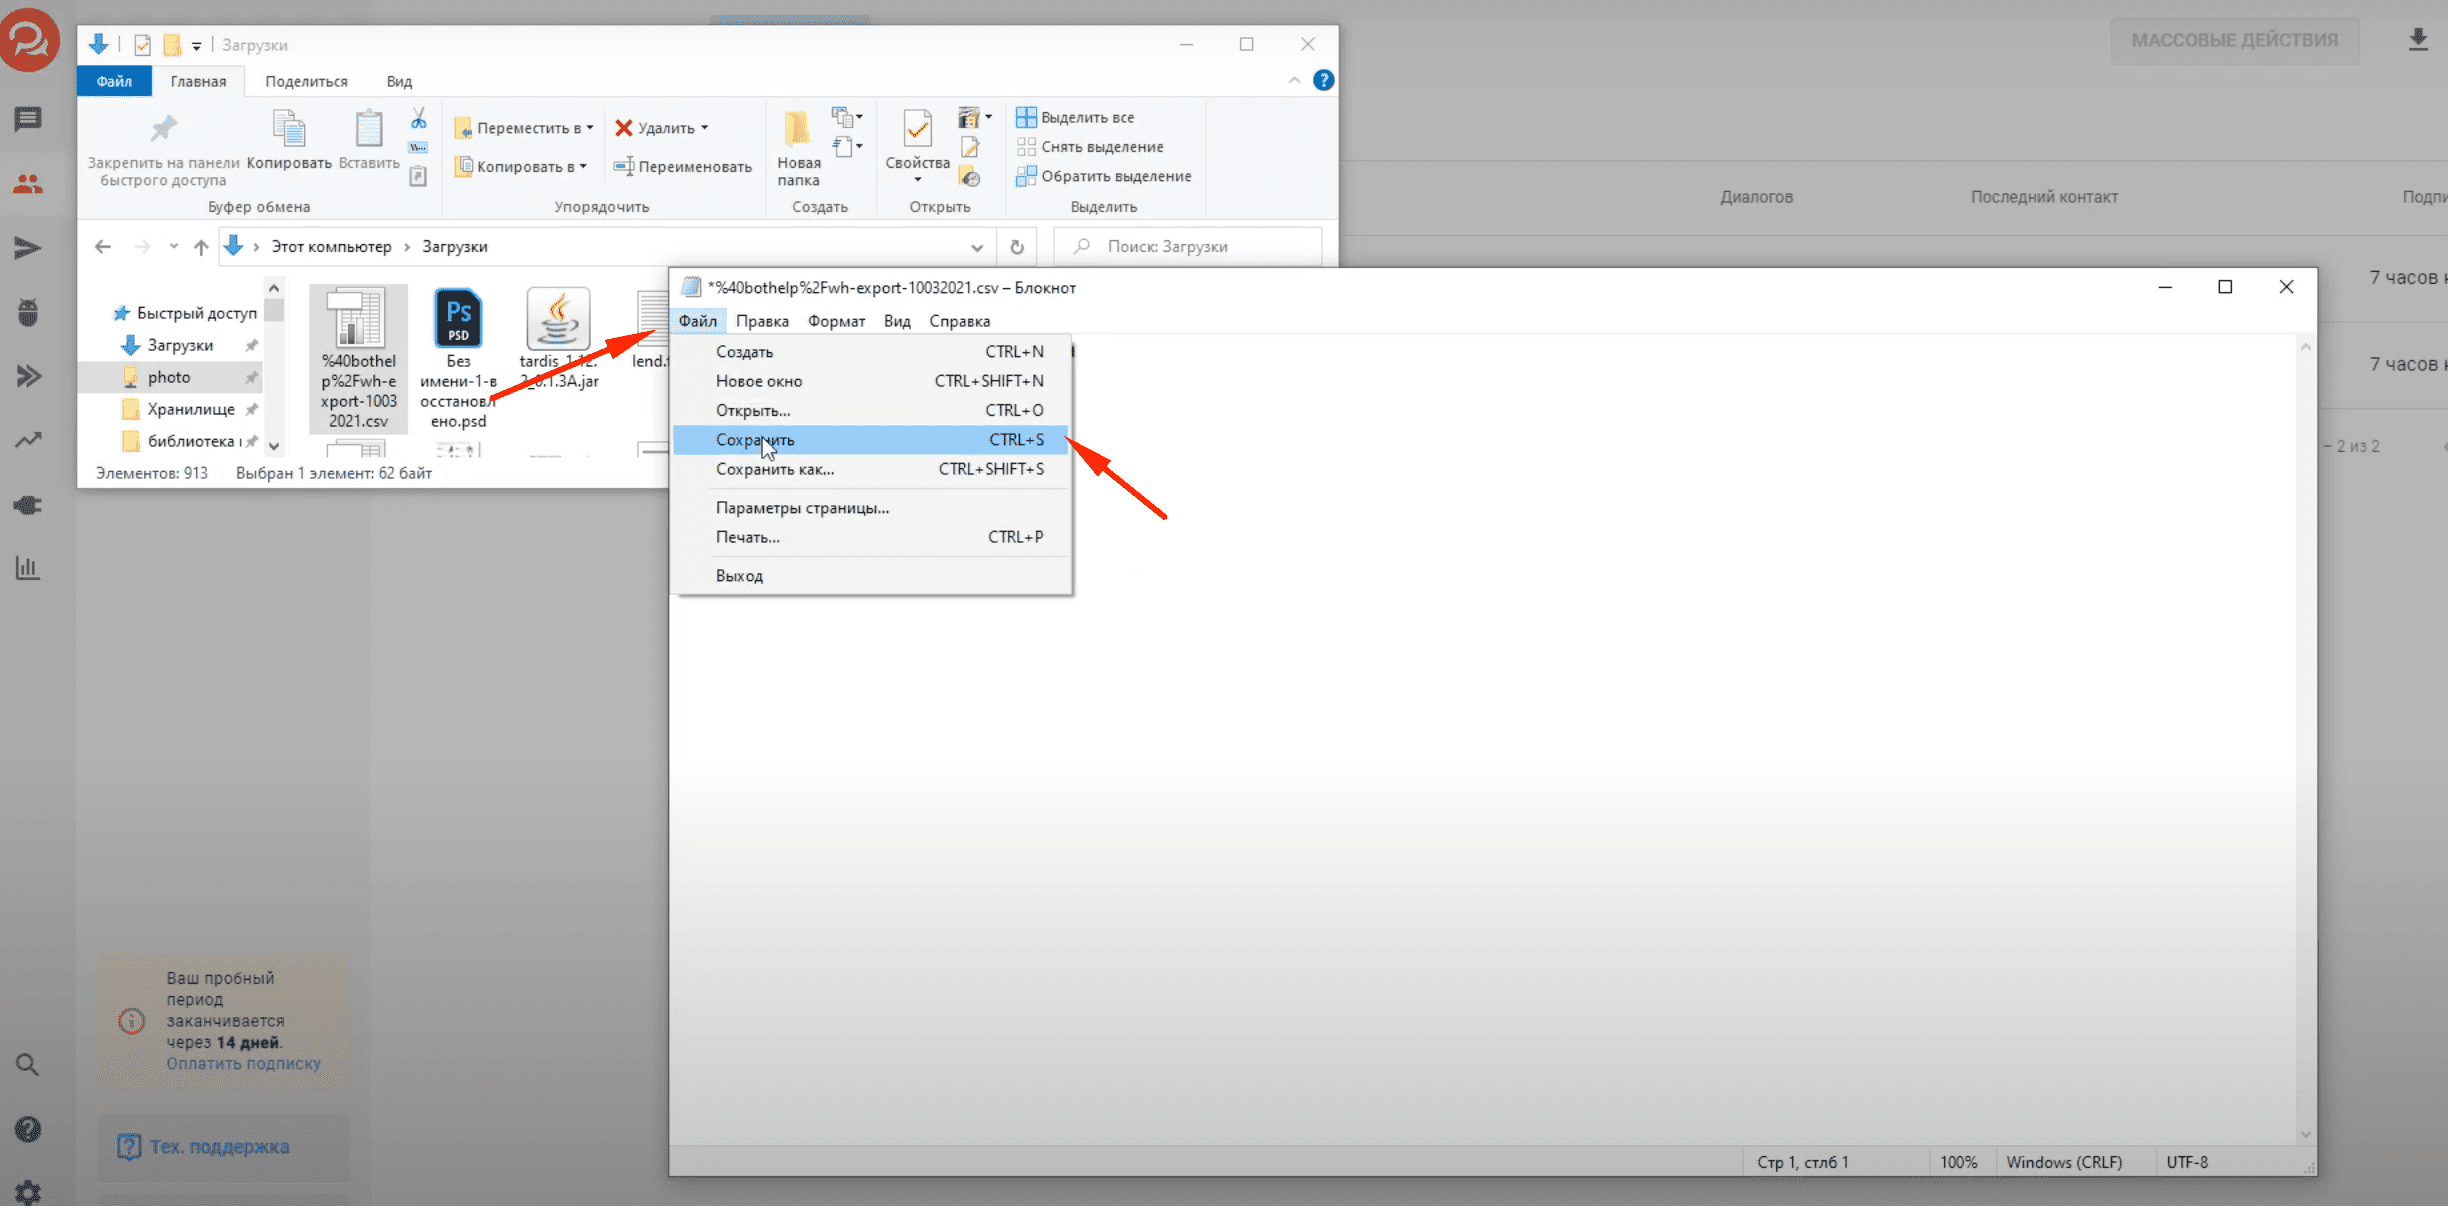Choose Save (Сохранить) in Notepad File menu
Viewport: 2448px width, 1206px height.
(x=756, y=440)
